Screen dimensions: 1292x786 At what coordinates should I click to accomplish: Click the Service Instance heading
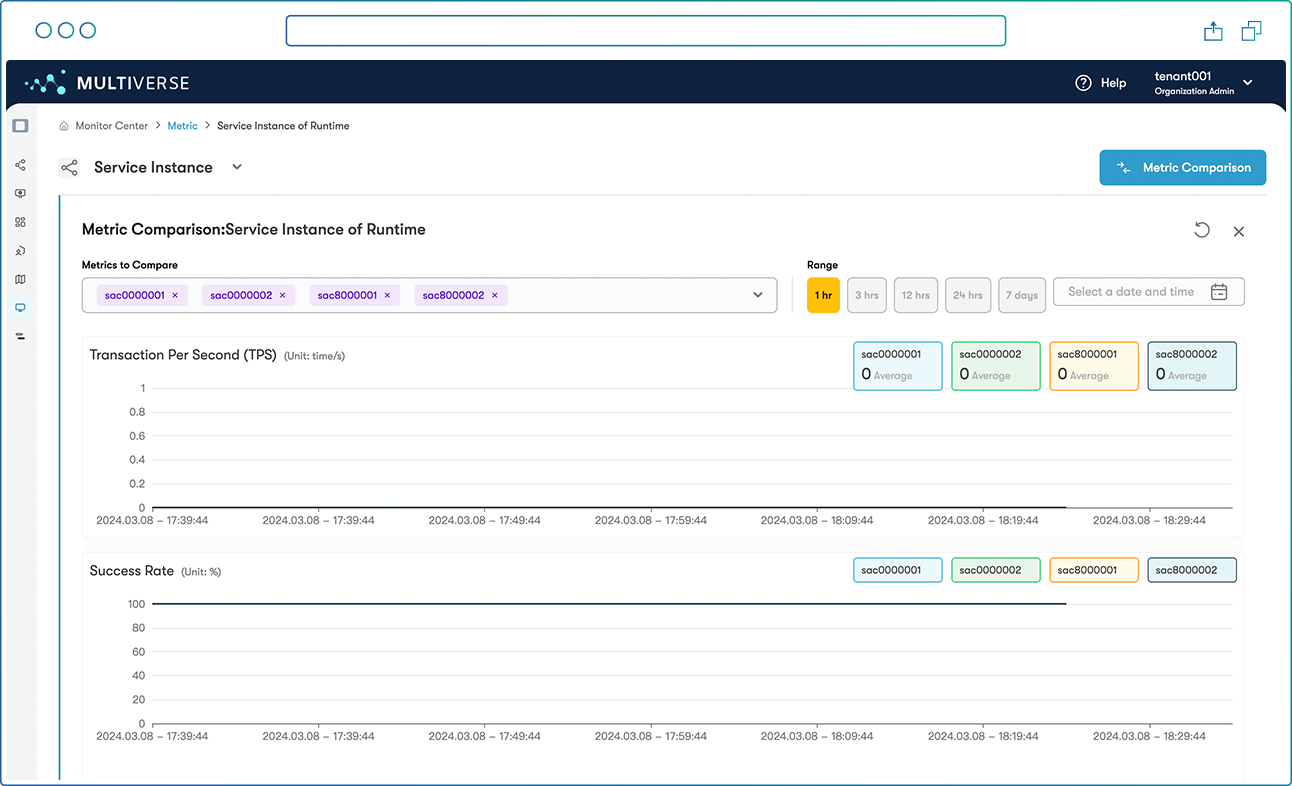click(153, 167)
